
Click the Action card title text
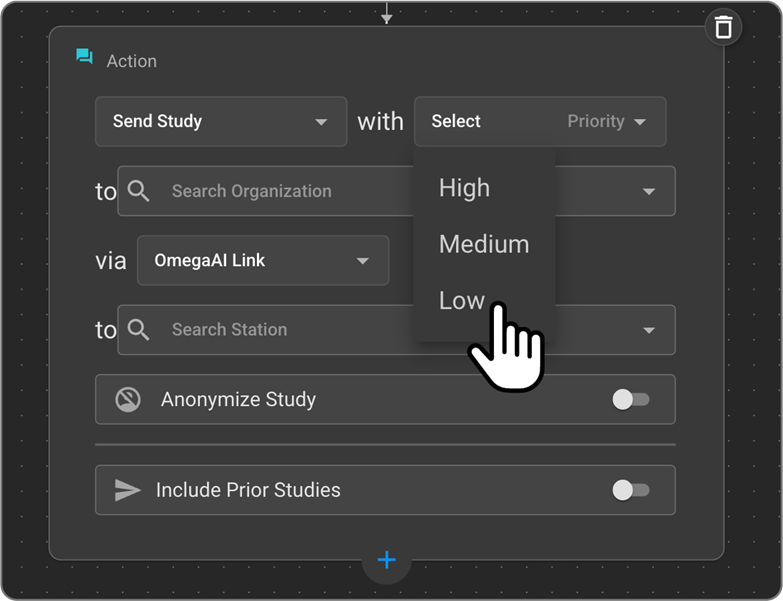132,61
